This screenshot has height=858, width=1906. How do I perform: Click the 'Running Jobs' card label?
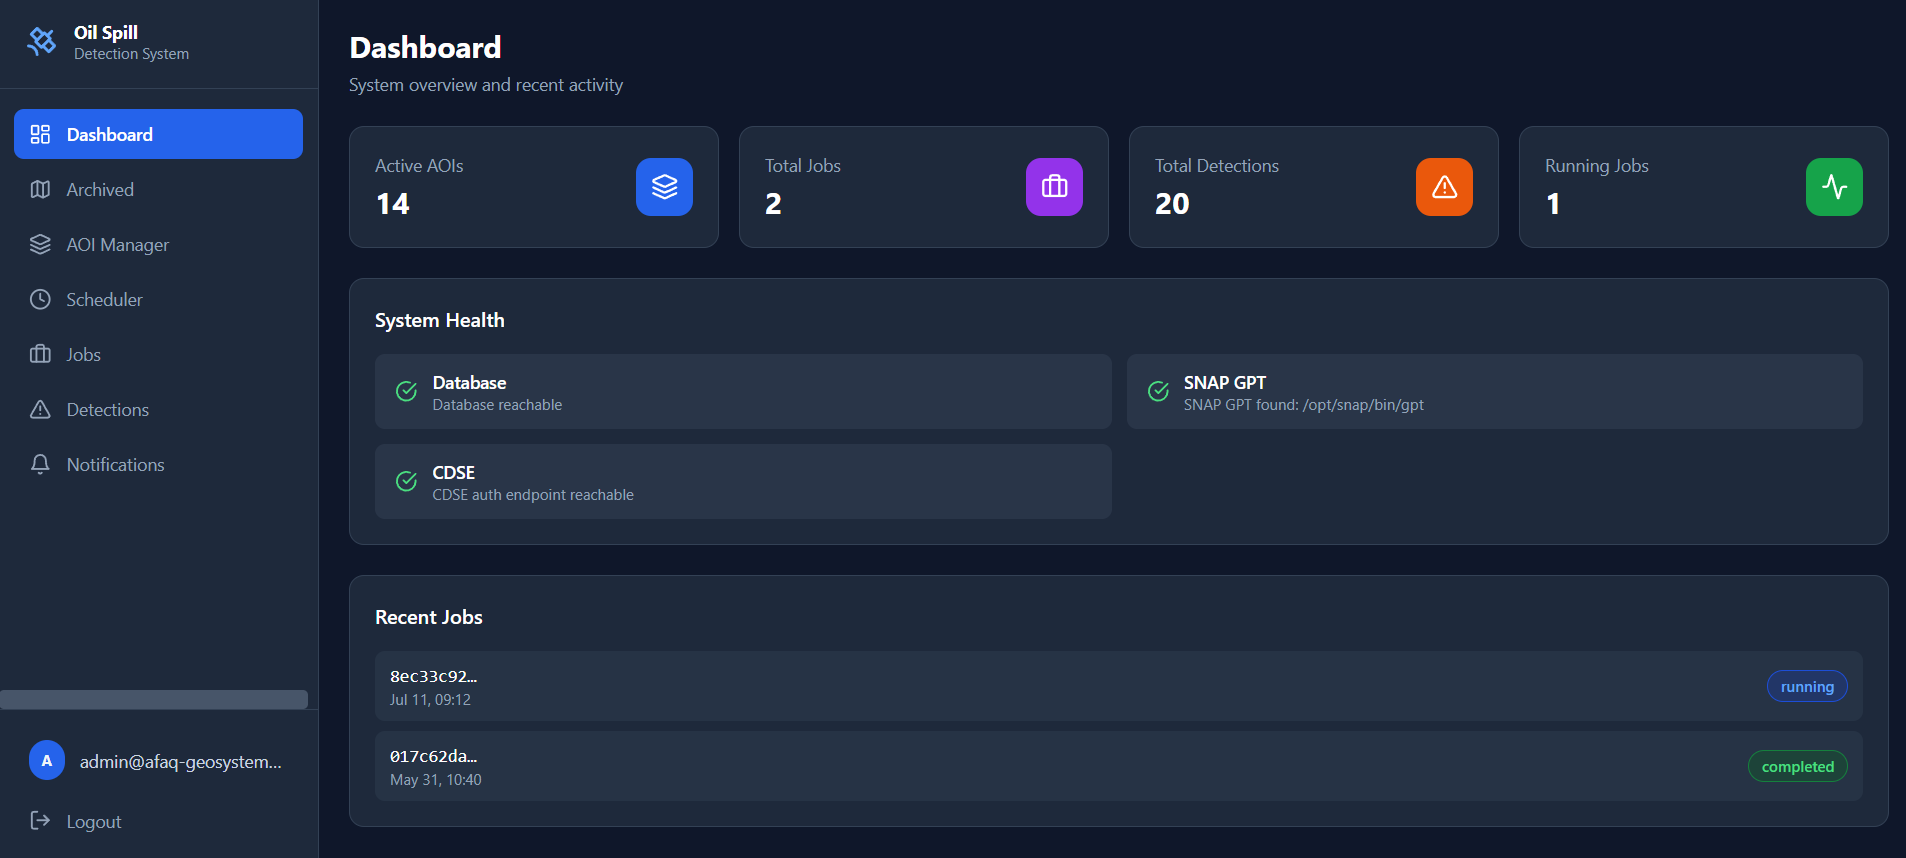1597,166
